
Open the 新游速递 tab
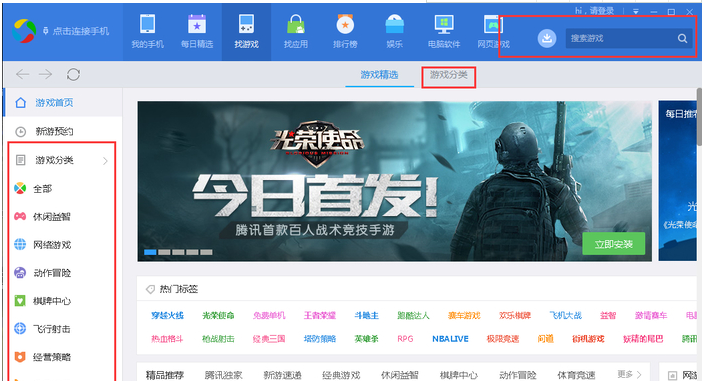282,375
